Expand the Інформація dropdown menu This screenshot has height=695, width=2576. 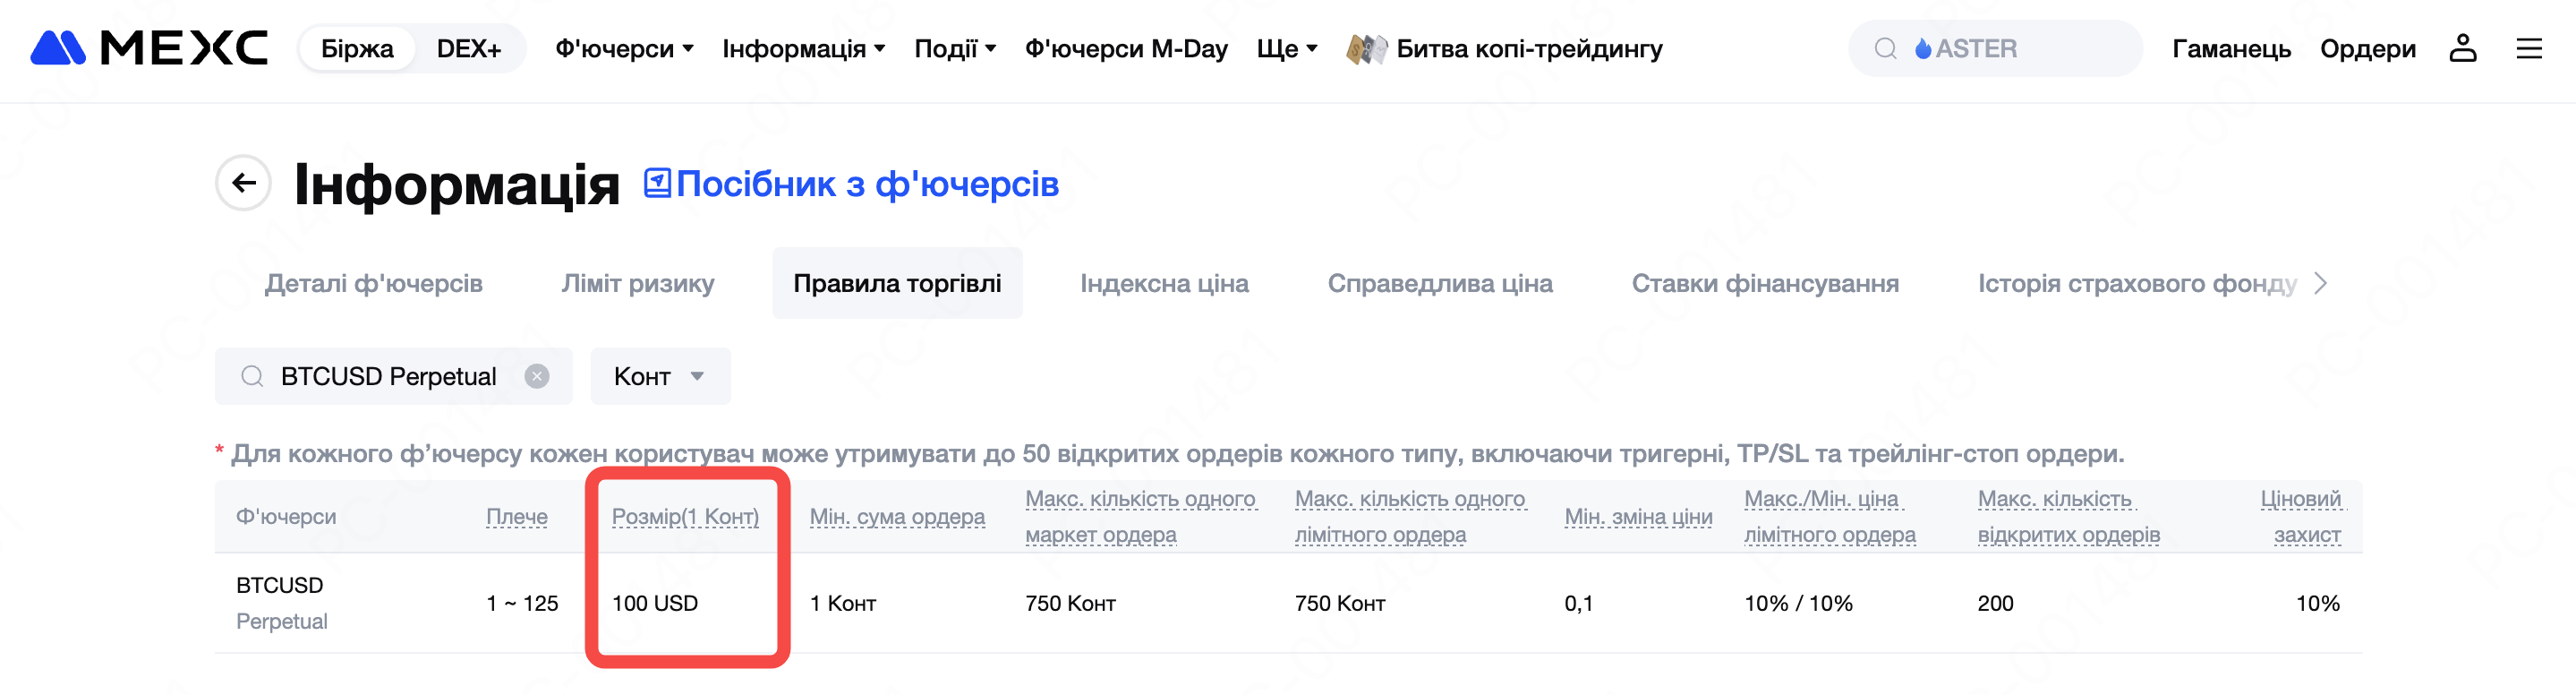coord(803,48)
